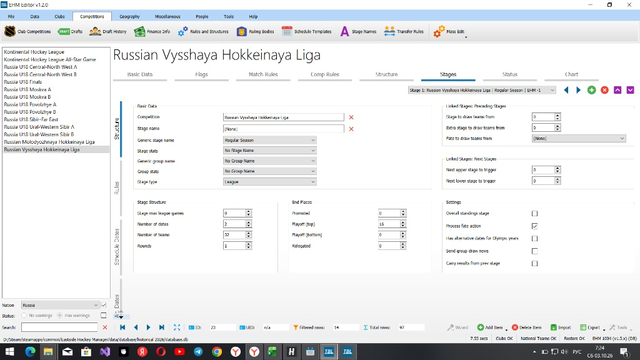Switch to the Basic Data tab
This screenshot has height=360, width=640.
coord(140,74)
